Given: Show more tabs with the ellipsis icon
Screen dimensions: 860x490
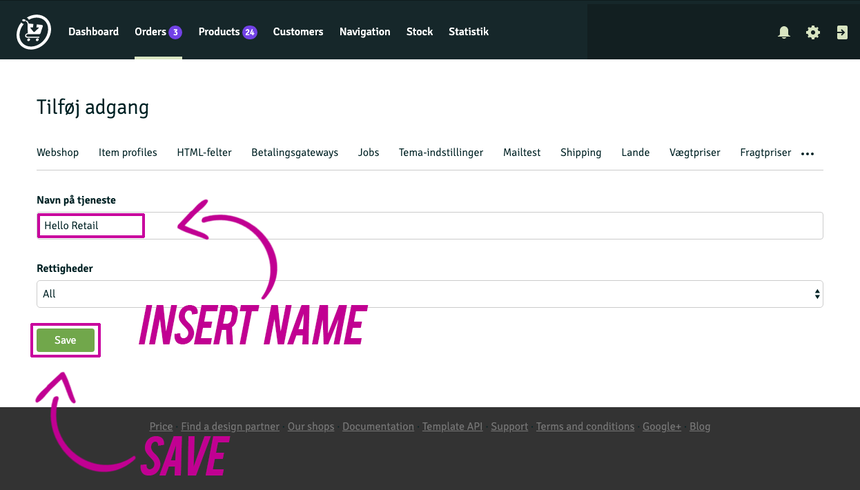Looking at the screenshot, I should pyautogui.click(x=808, y=154).
